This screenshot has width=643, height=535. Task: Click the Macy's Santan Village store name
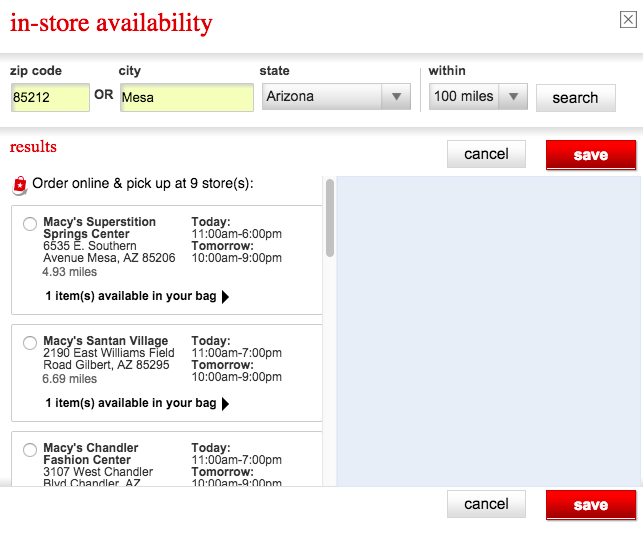click(106, 342)
